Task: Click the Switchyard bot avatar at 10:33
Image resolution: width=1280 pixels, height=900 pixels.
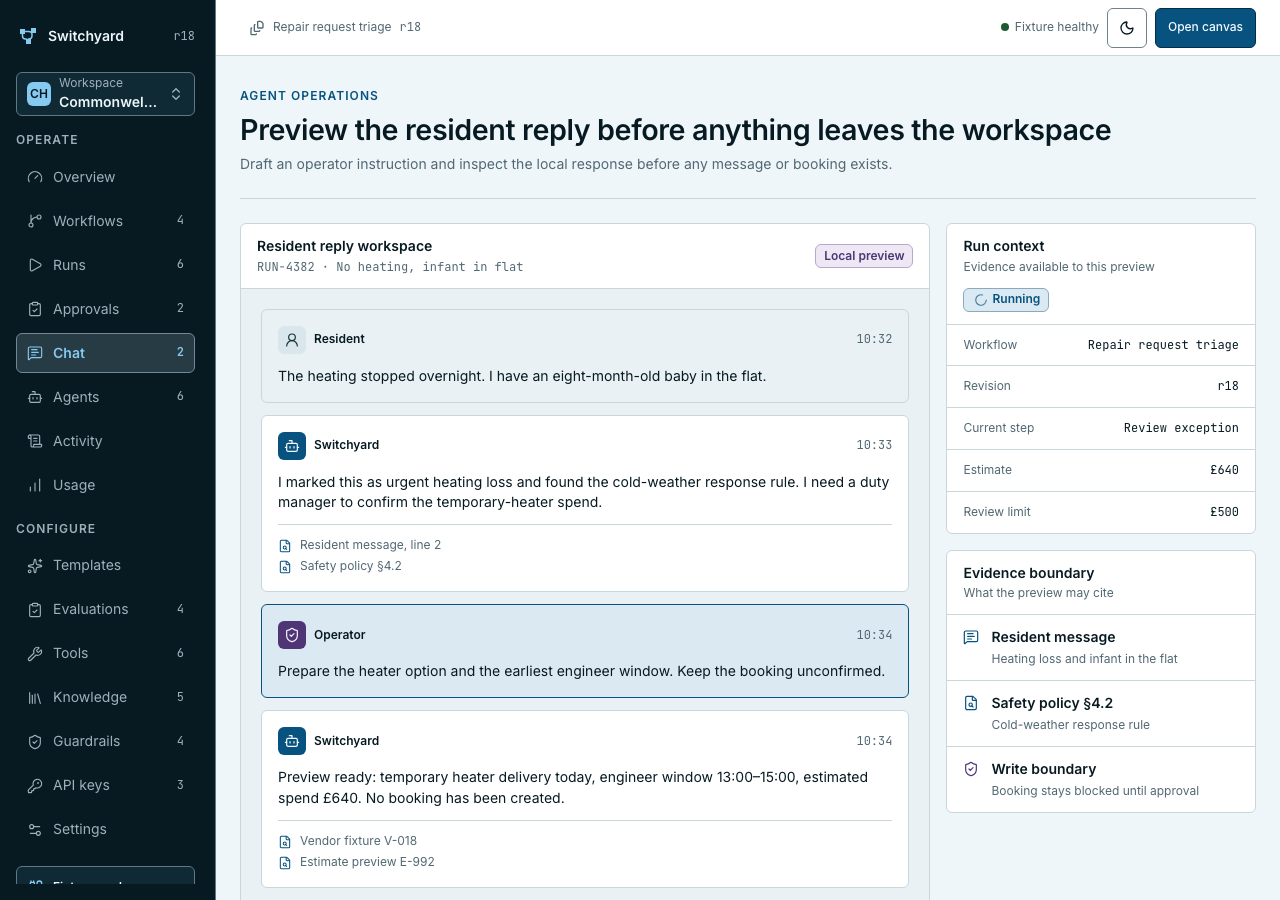Action: point(292,445)
